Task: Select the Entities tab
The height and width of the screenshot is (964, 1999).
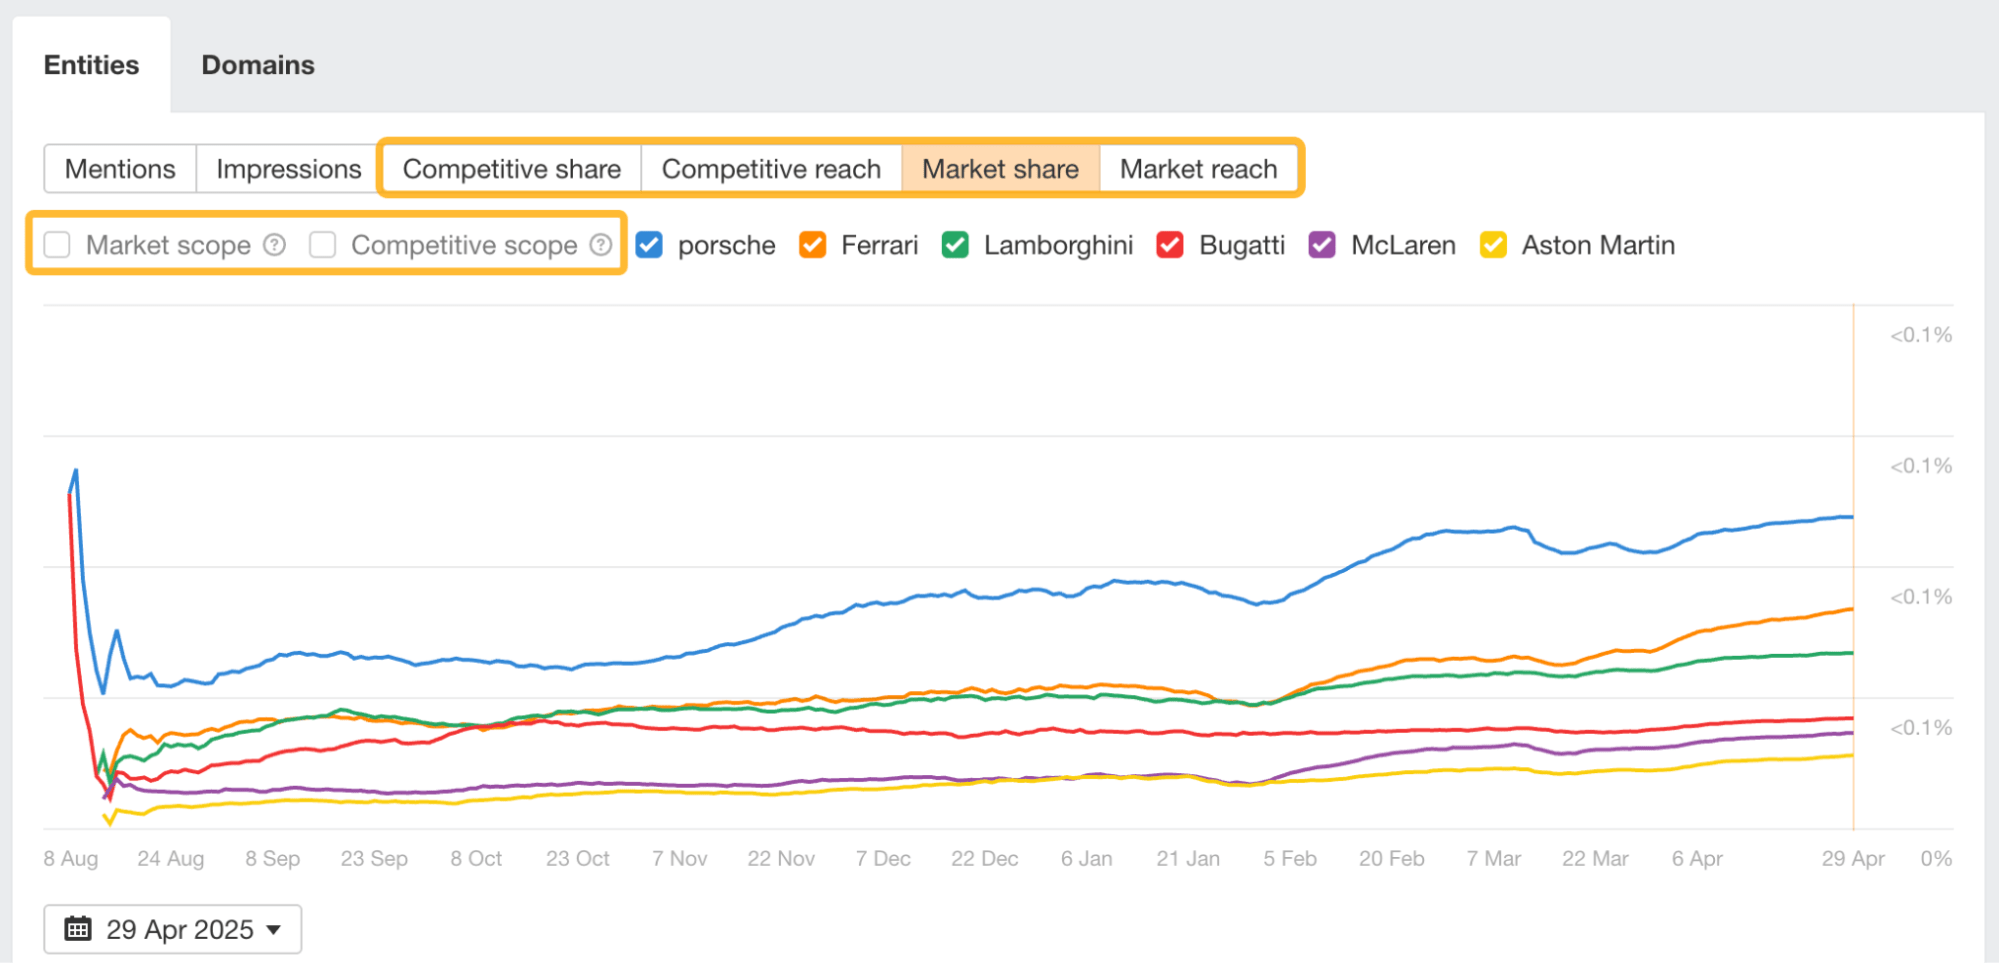Action: point(91,65)
